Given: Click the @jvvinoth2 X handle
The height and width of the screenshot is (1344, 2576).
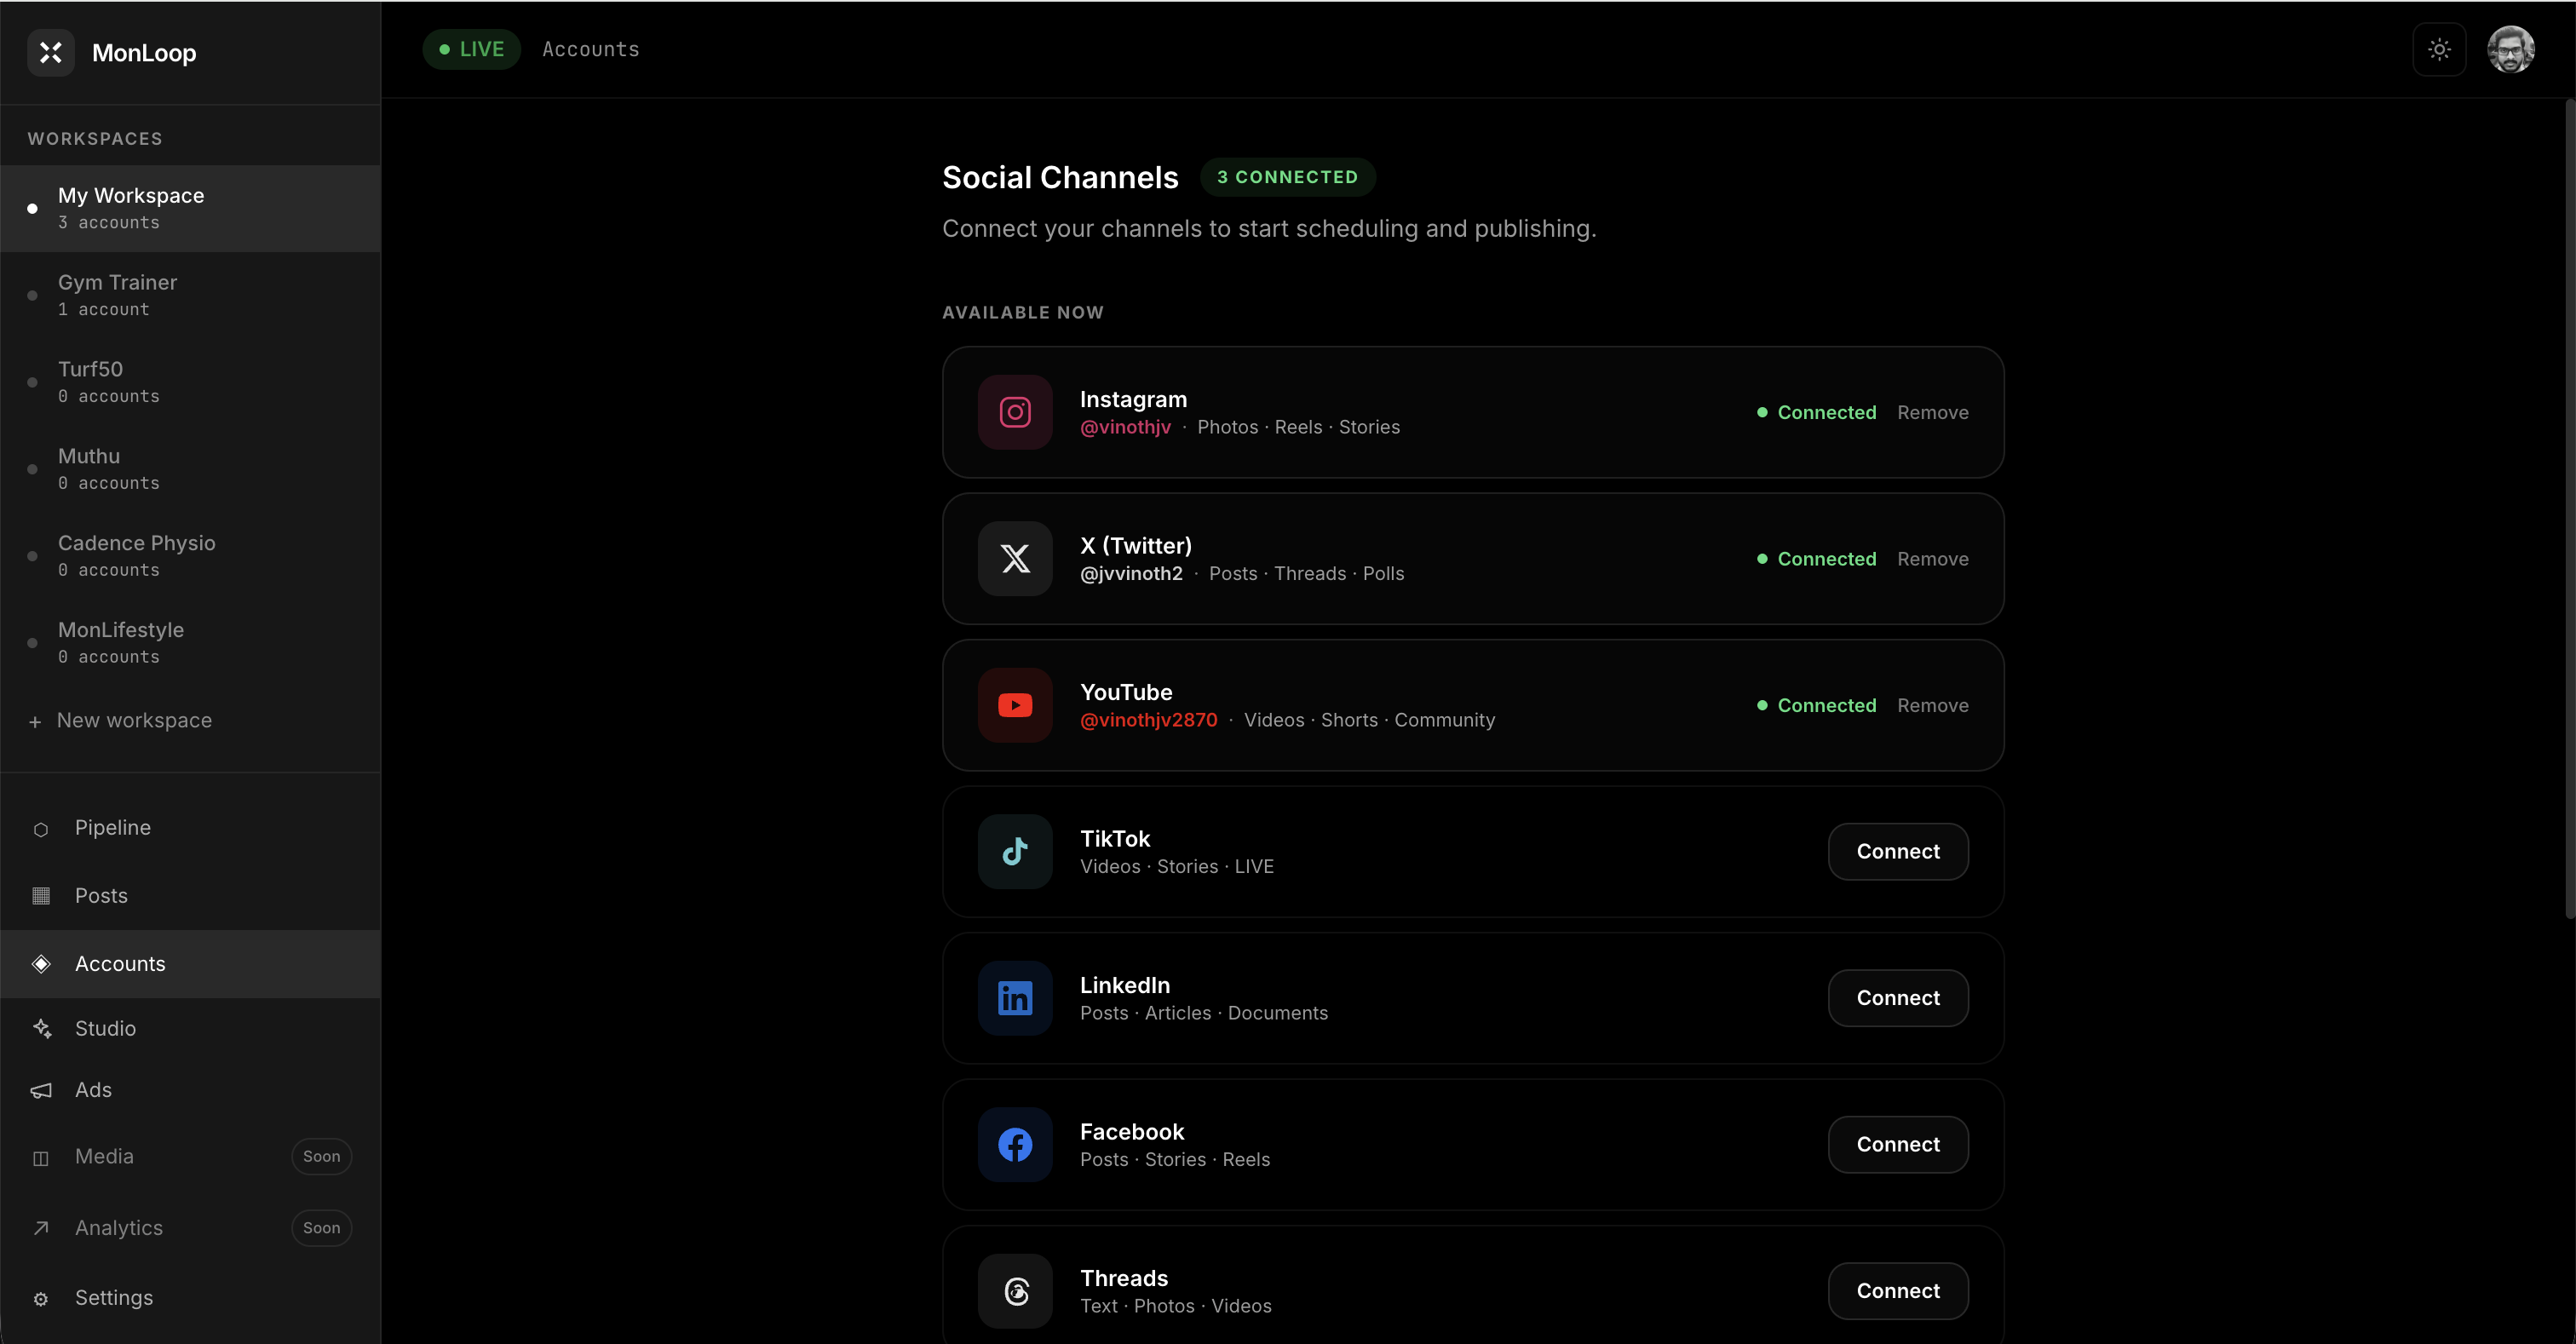Looking at the screenshot, I should [1131, 574].
